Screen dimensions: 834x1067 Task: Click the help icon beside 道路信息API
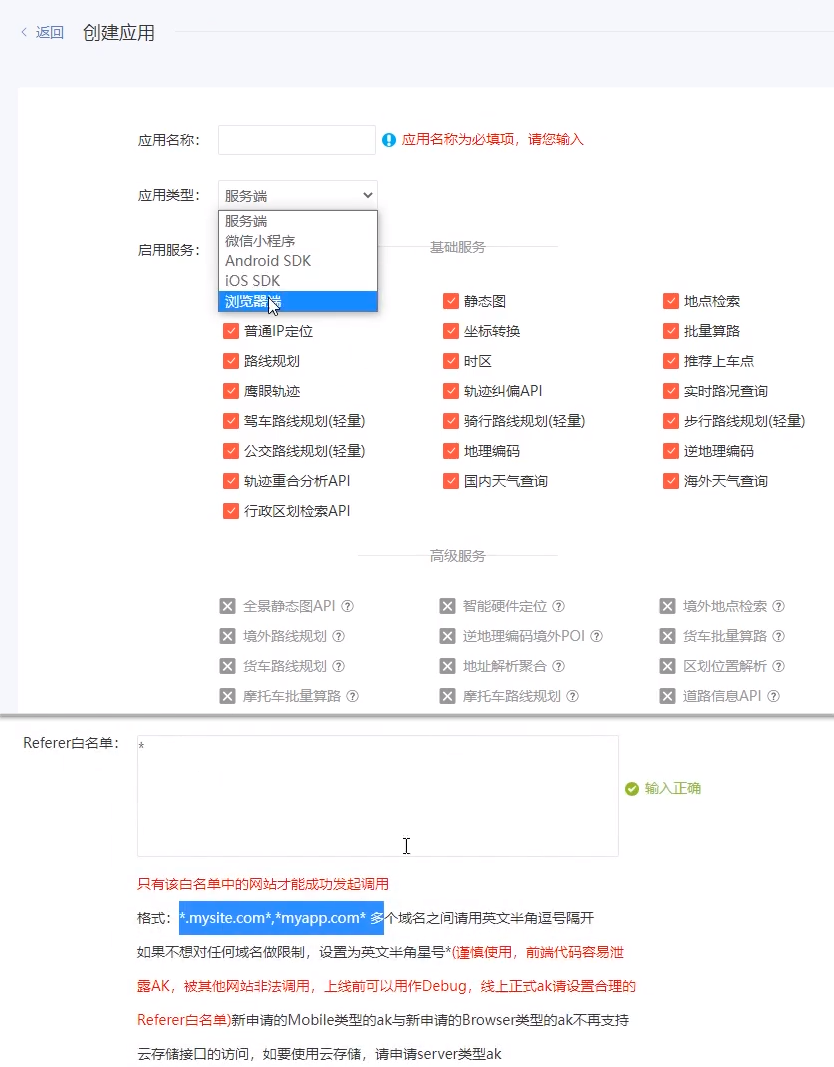(x=773, y=695)
